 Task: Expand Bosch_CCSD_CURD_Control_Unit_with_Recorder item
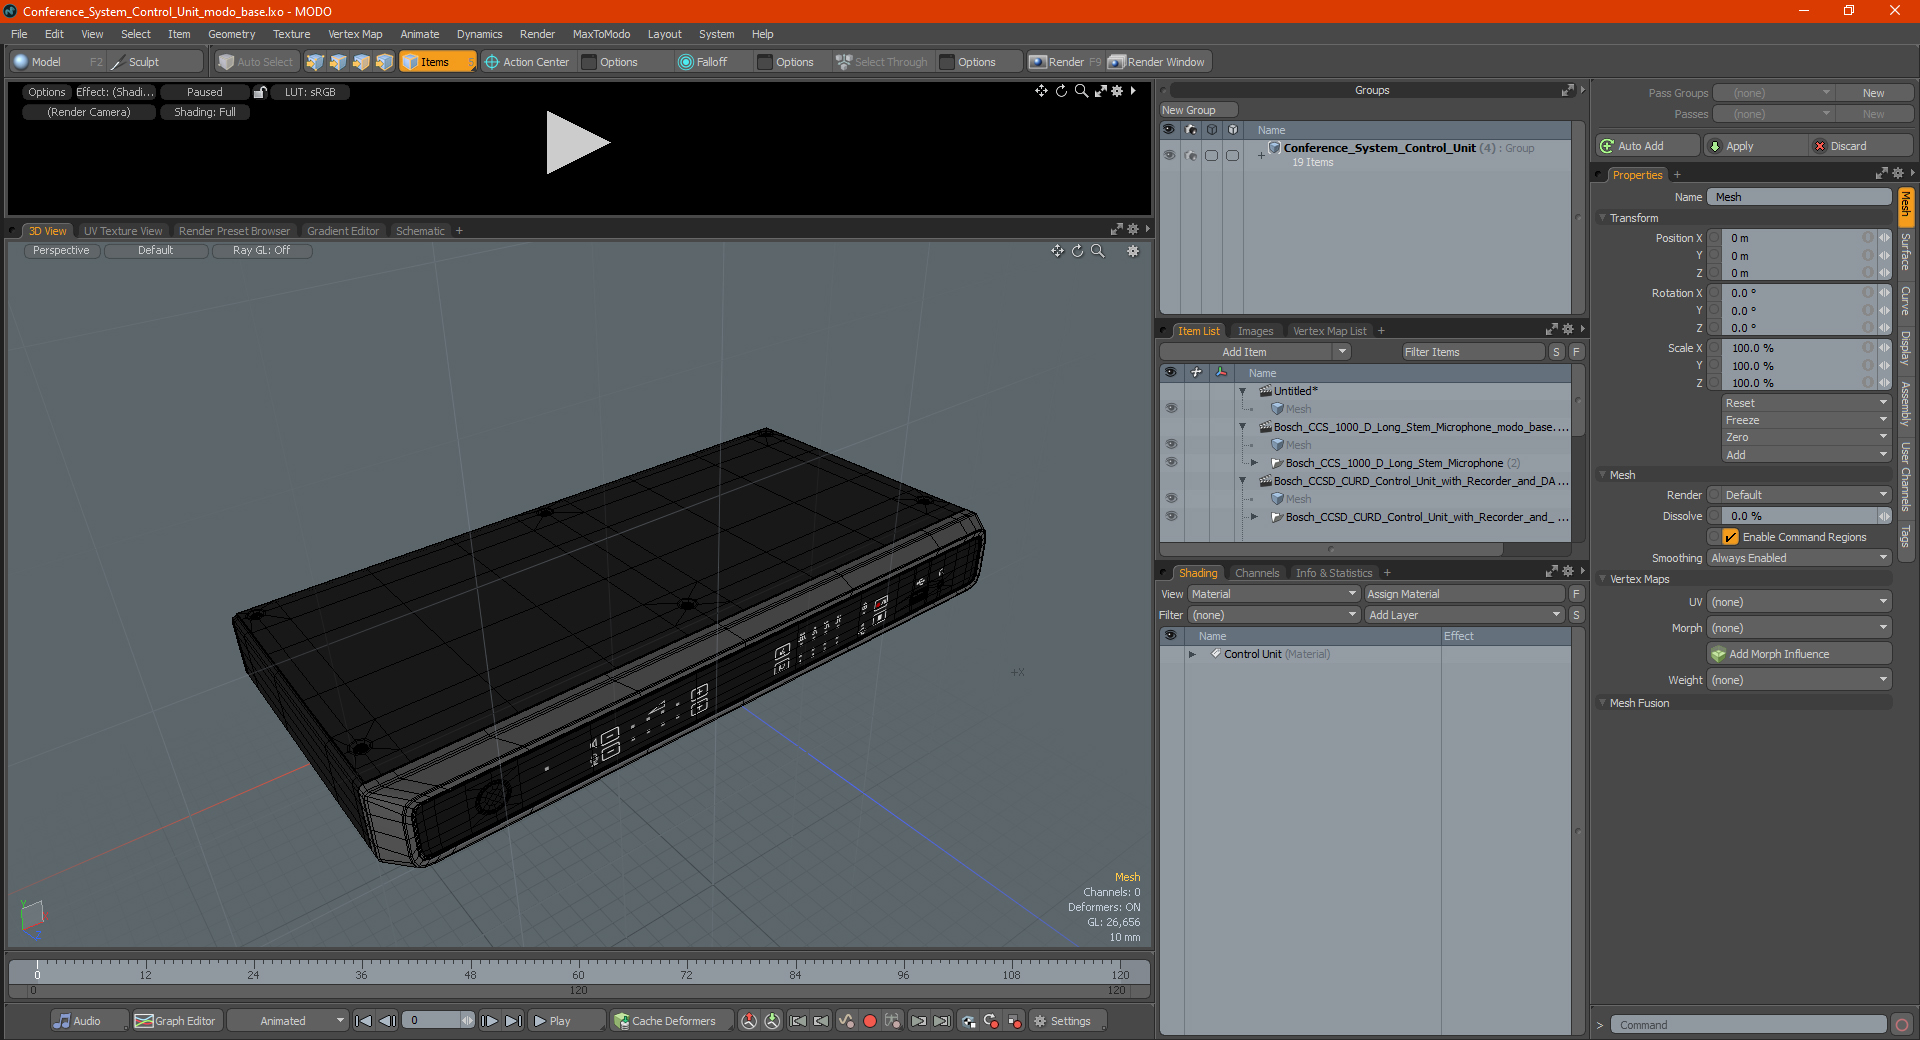click(1254, 517)
